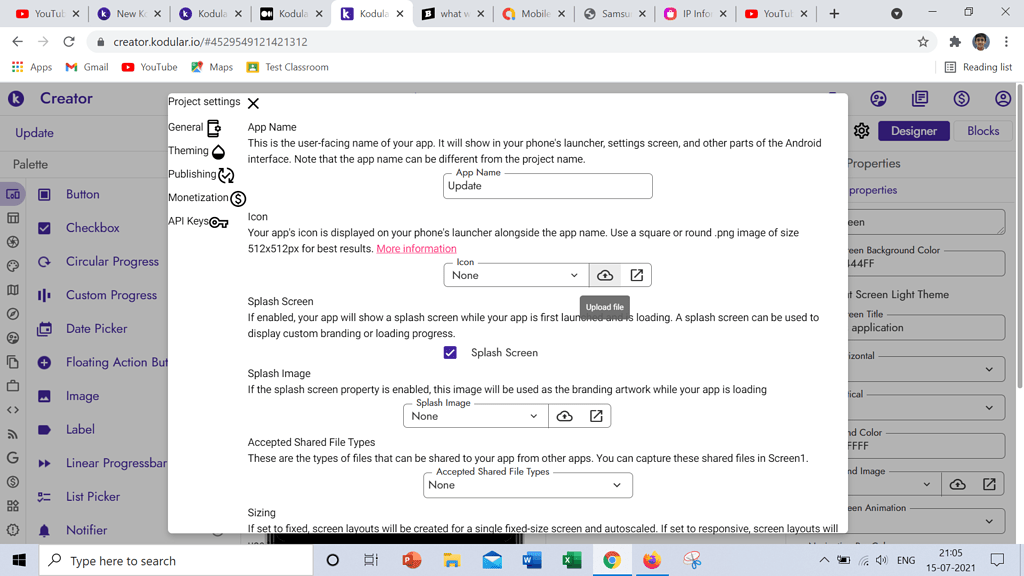Open Excel from the taskbar
1024x576 pixels.
coord(571,560)
